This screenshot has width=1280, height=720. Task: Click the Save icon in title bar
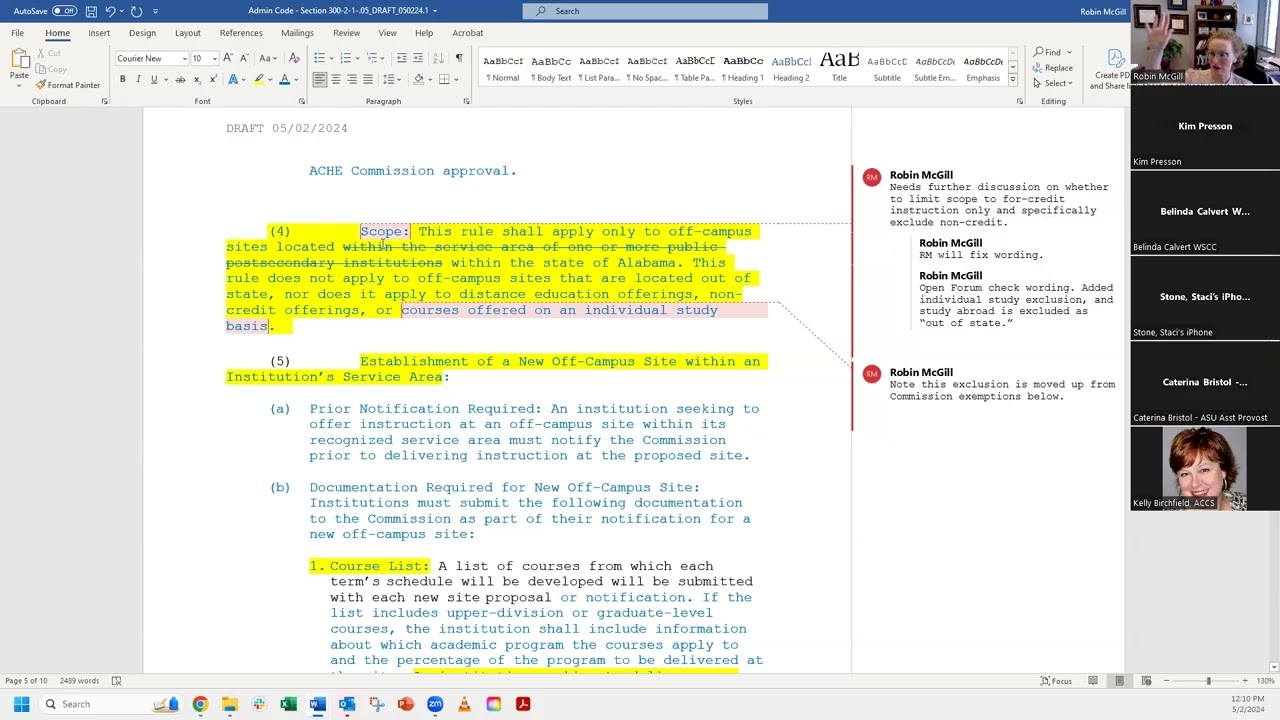91,11
